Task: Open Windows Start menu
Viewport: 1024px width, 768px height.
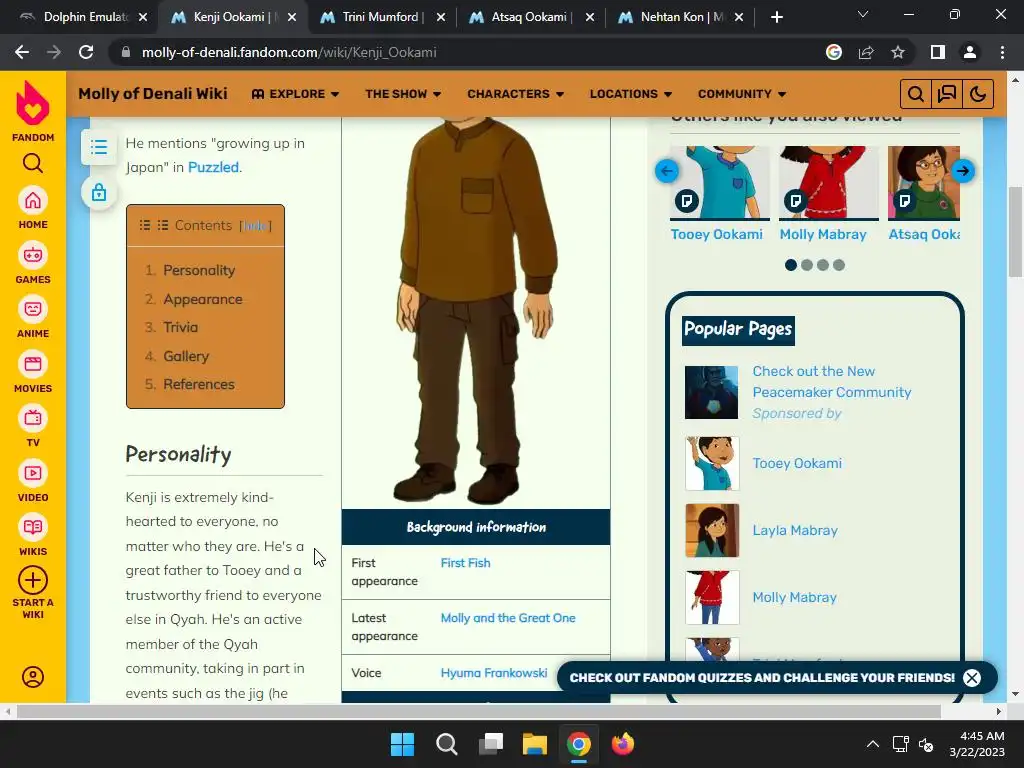Action: (402, 744)
